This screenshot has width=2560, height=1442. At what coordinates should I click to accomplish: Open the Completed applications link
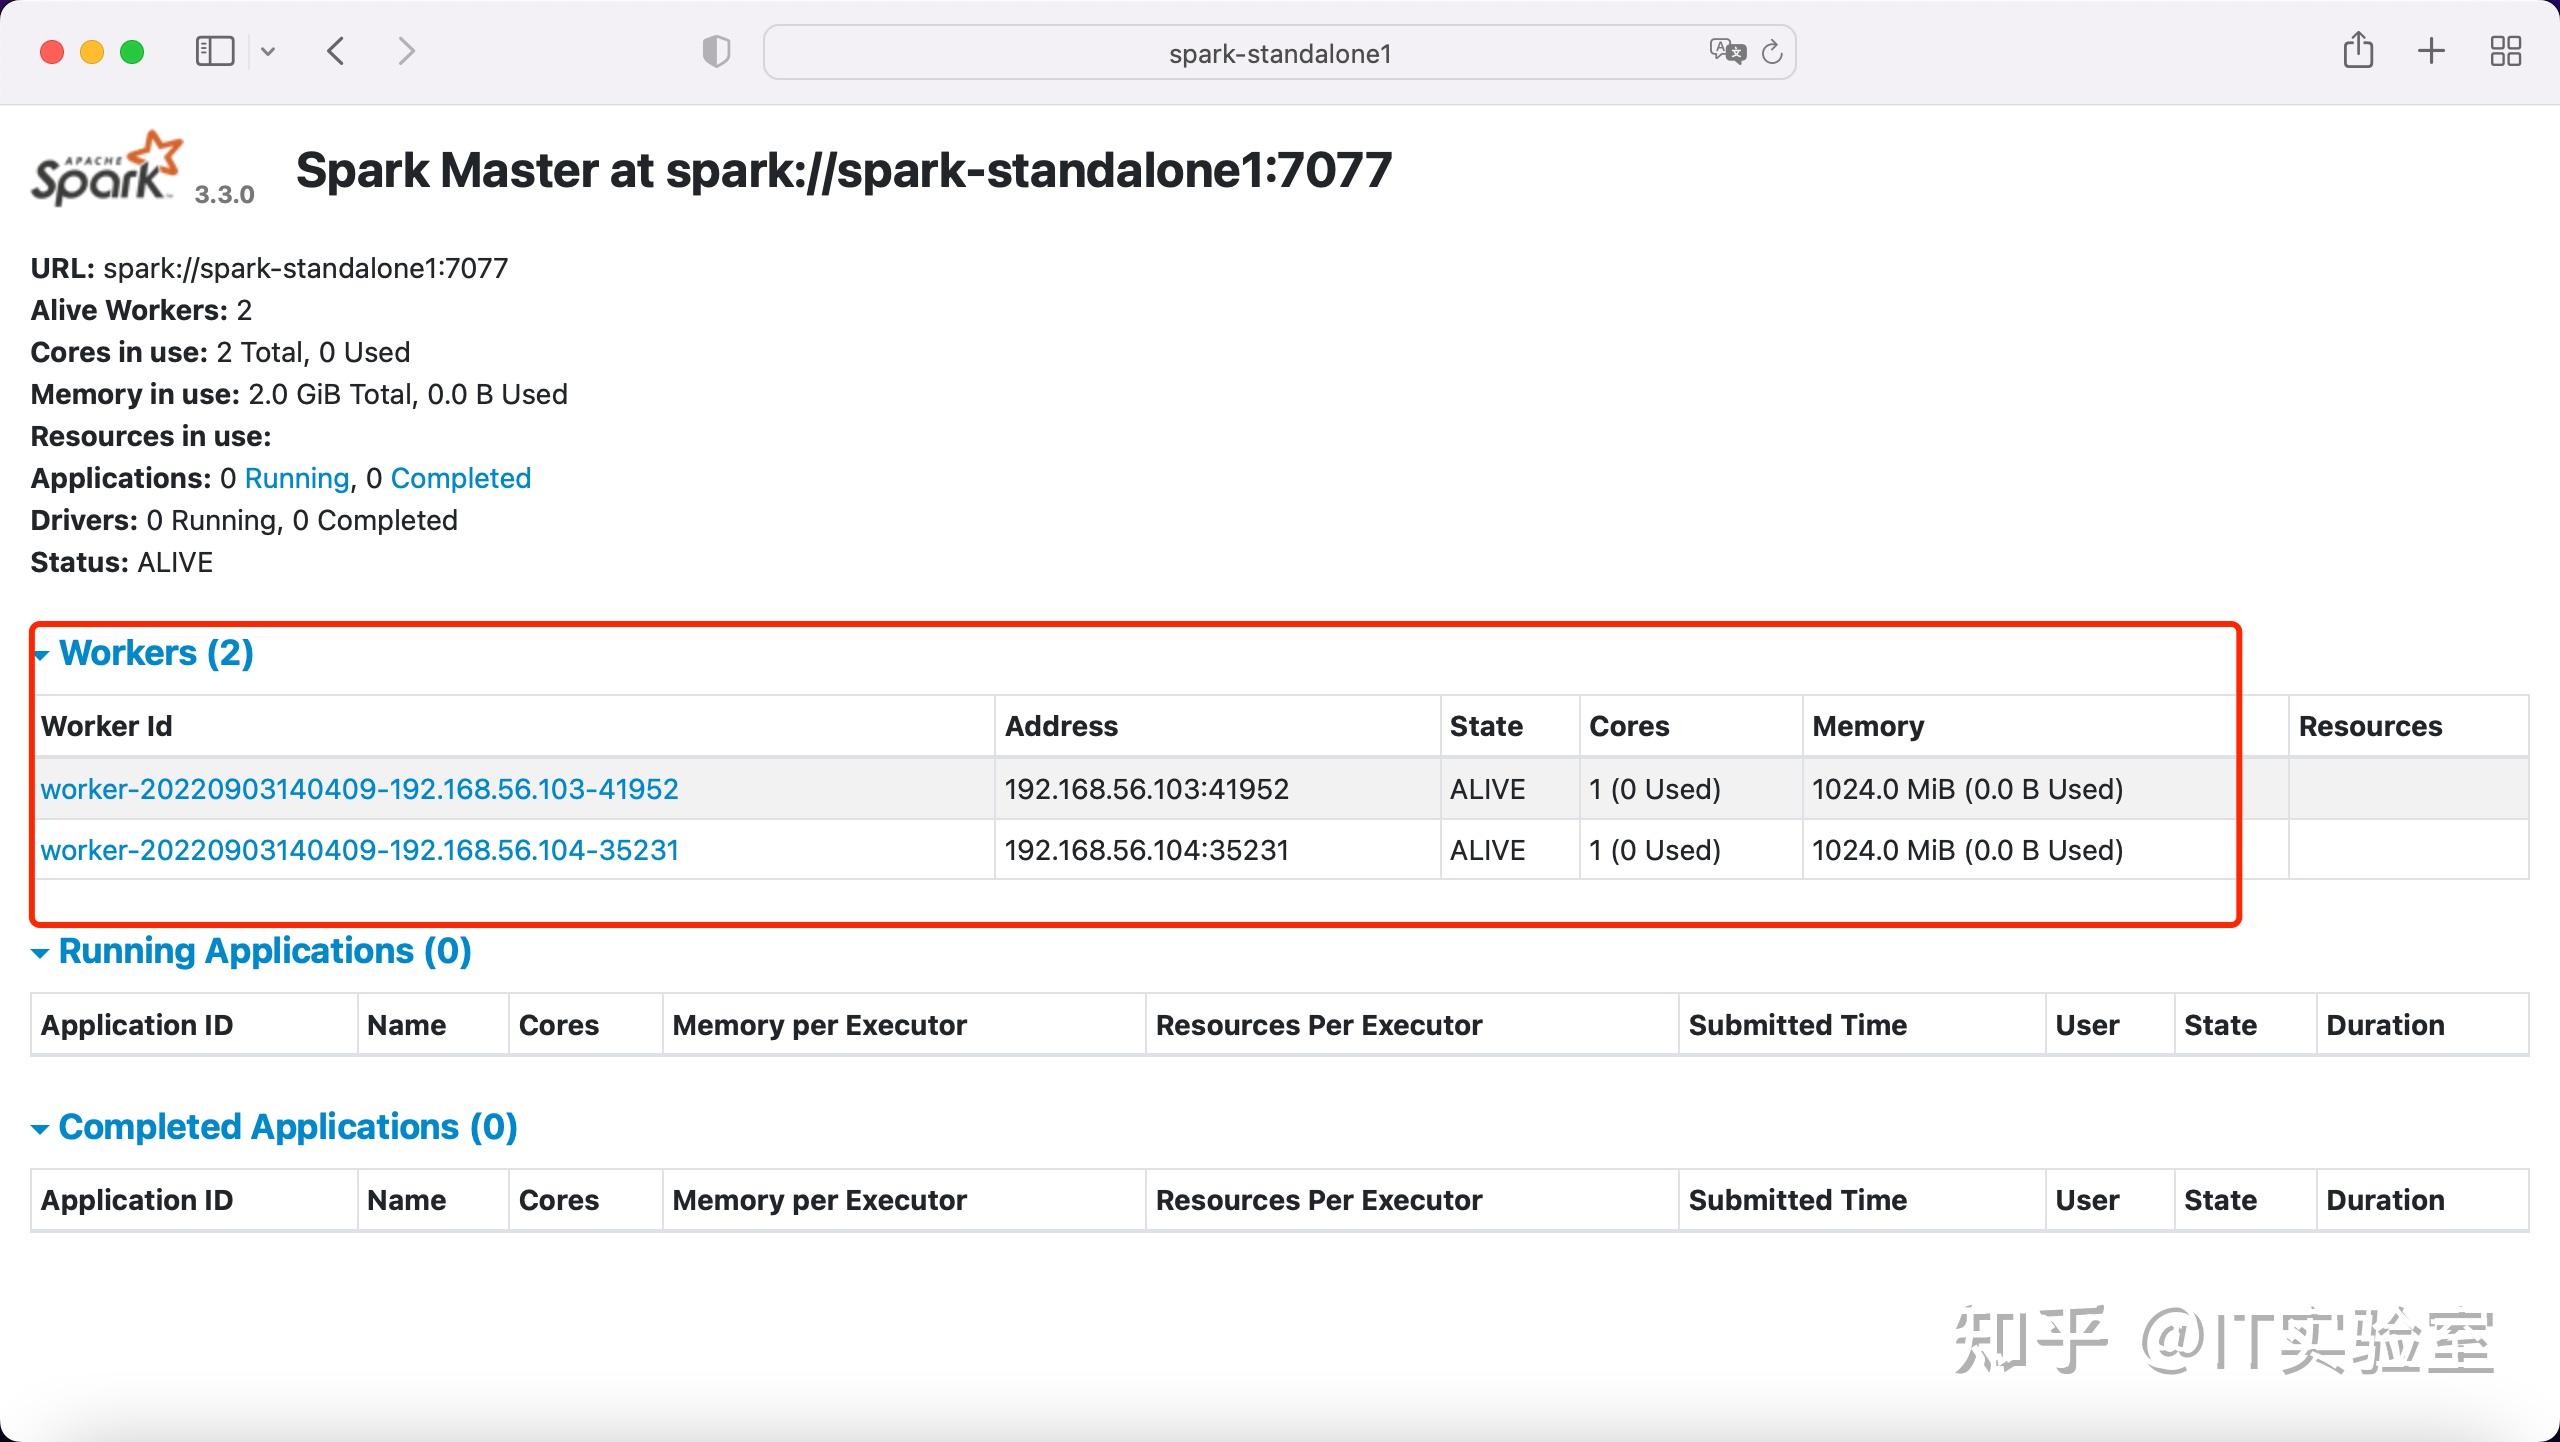pos(461,478)
